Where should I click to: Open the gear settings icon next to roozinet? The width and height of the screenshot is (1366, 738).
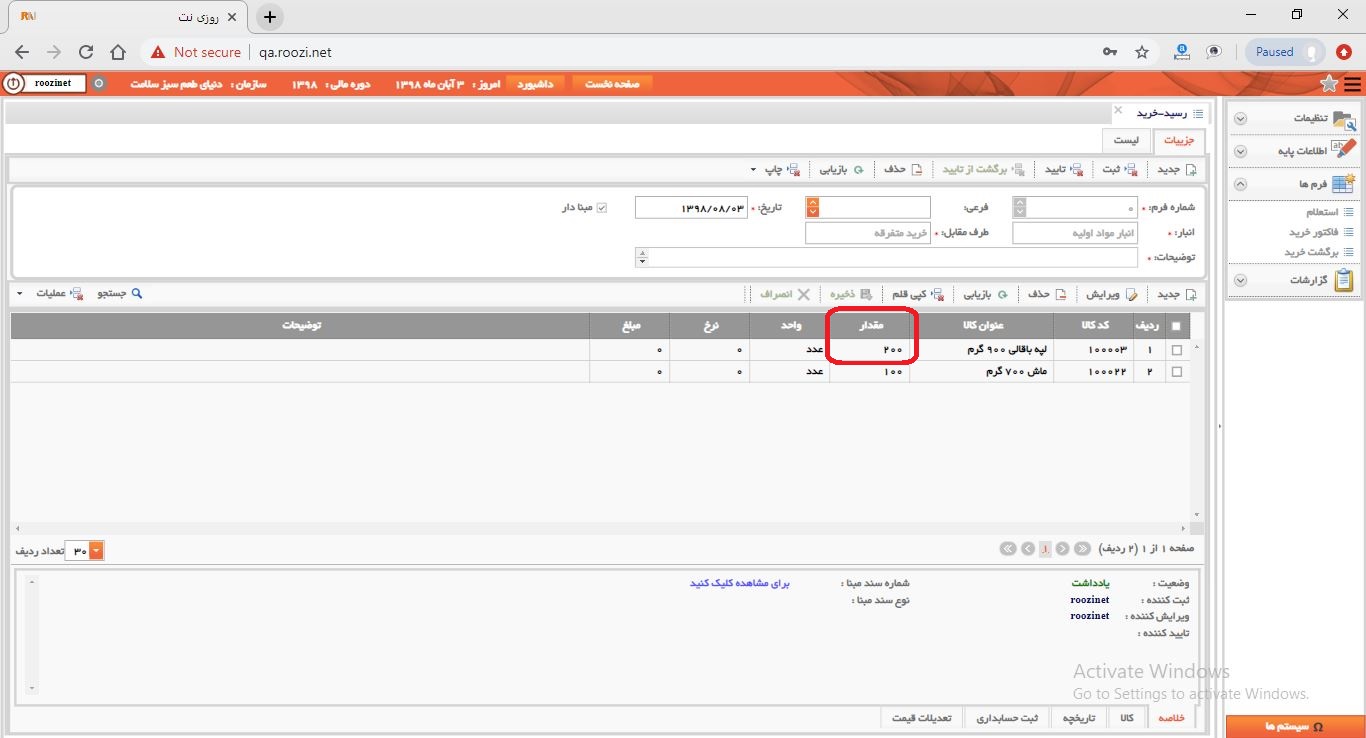[x=98, y=84]
